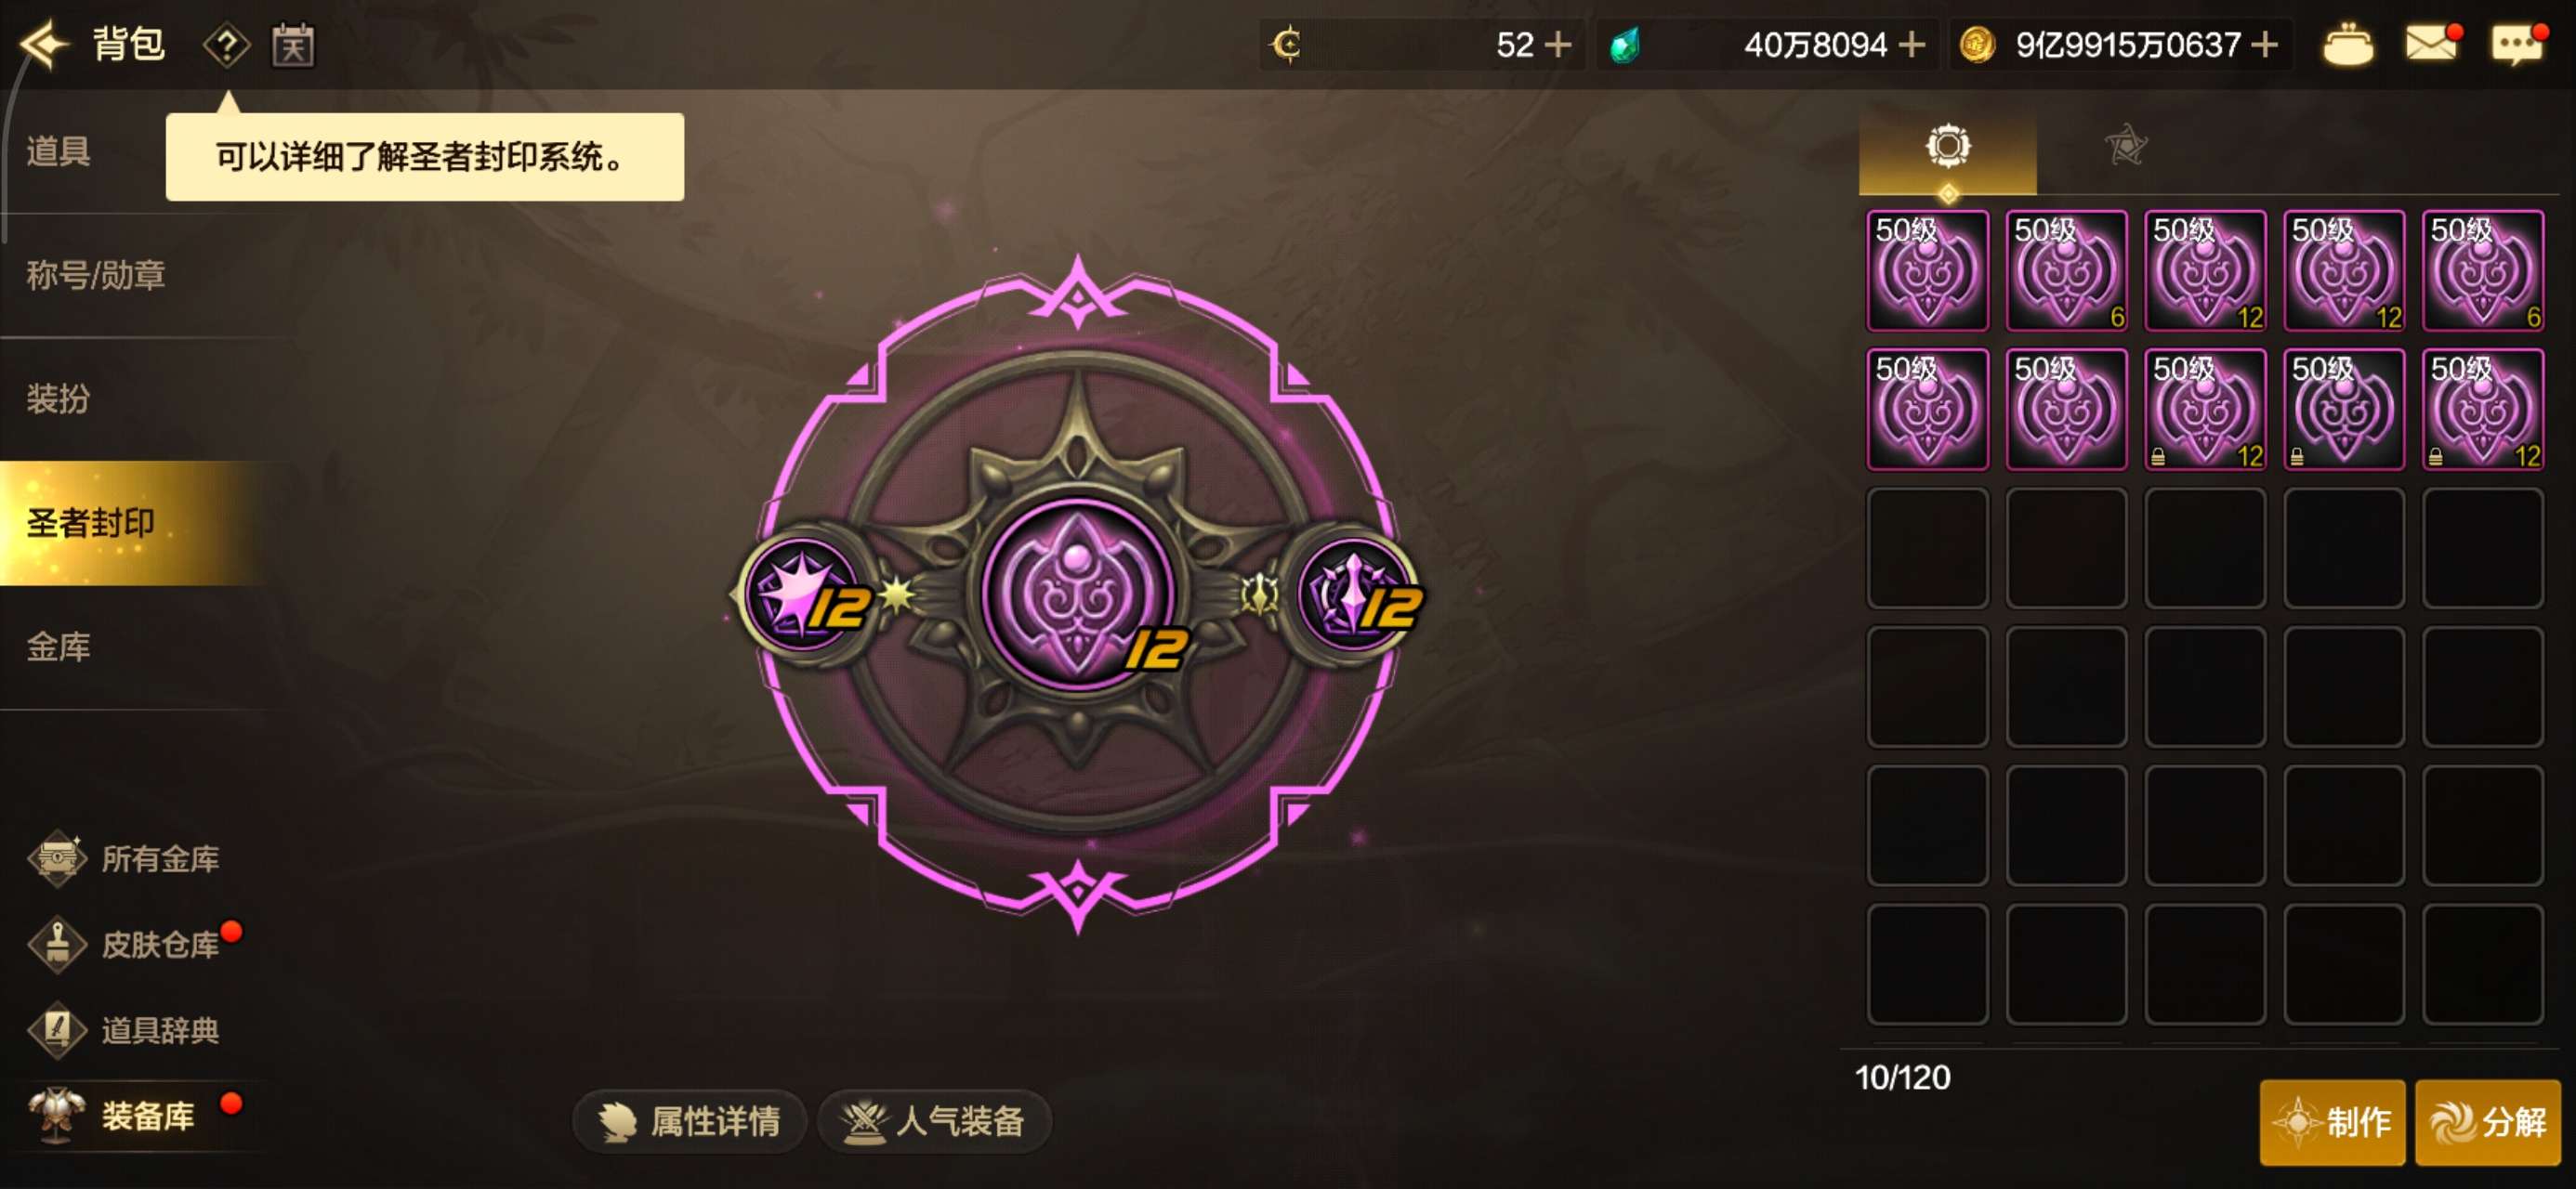Click the 制作 craft button
This screenshot has width=2576, height=1189.
pyautogui.click(x=2332, y=1122)
